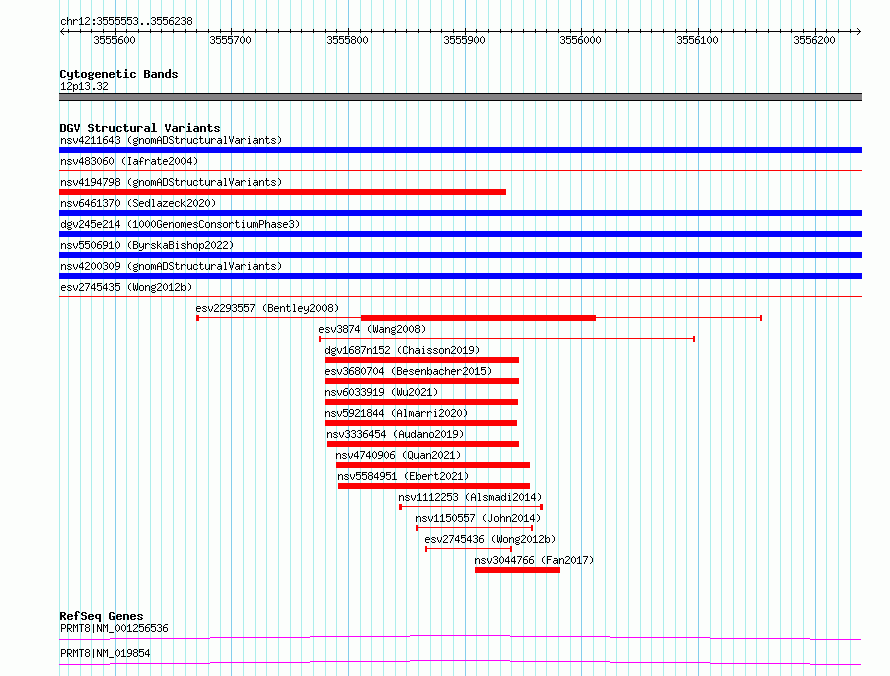Click the nsv483060 thin red line

[460, 170]
